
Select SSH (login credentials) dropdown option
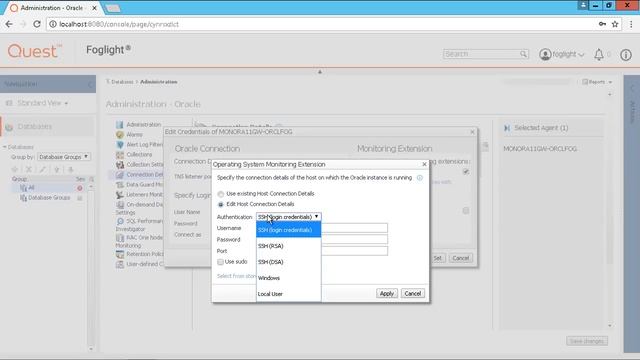[x=289, y=230]
